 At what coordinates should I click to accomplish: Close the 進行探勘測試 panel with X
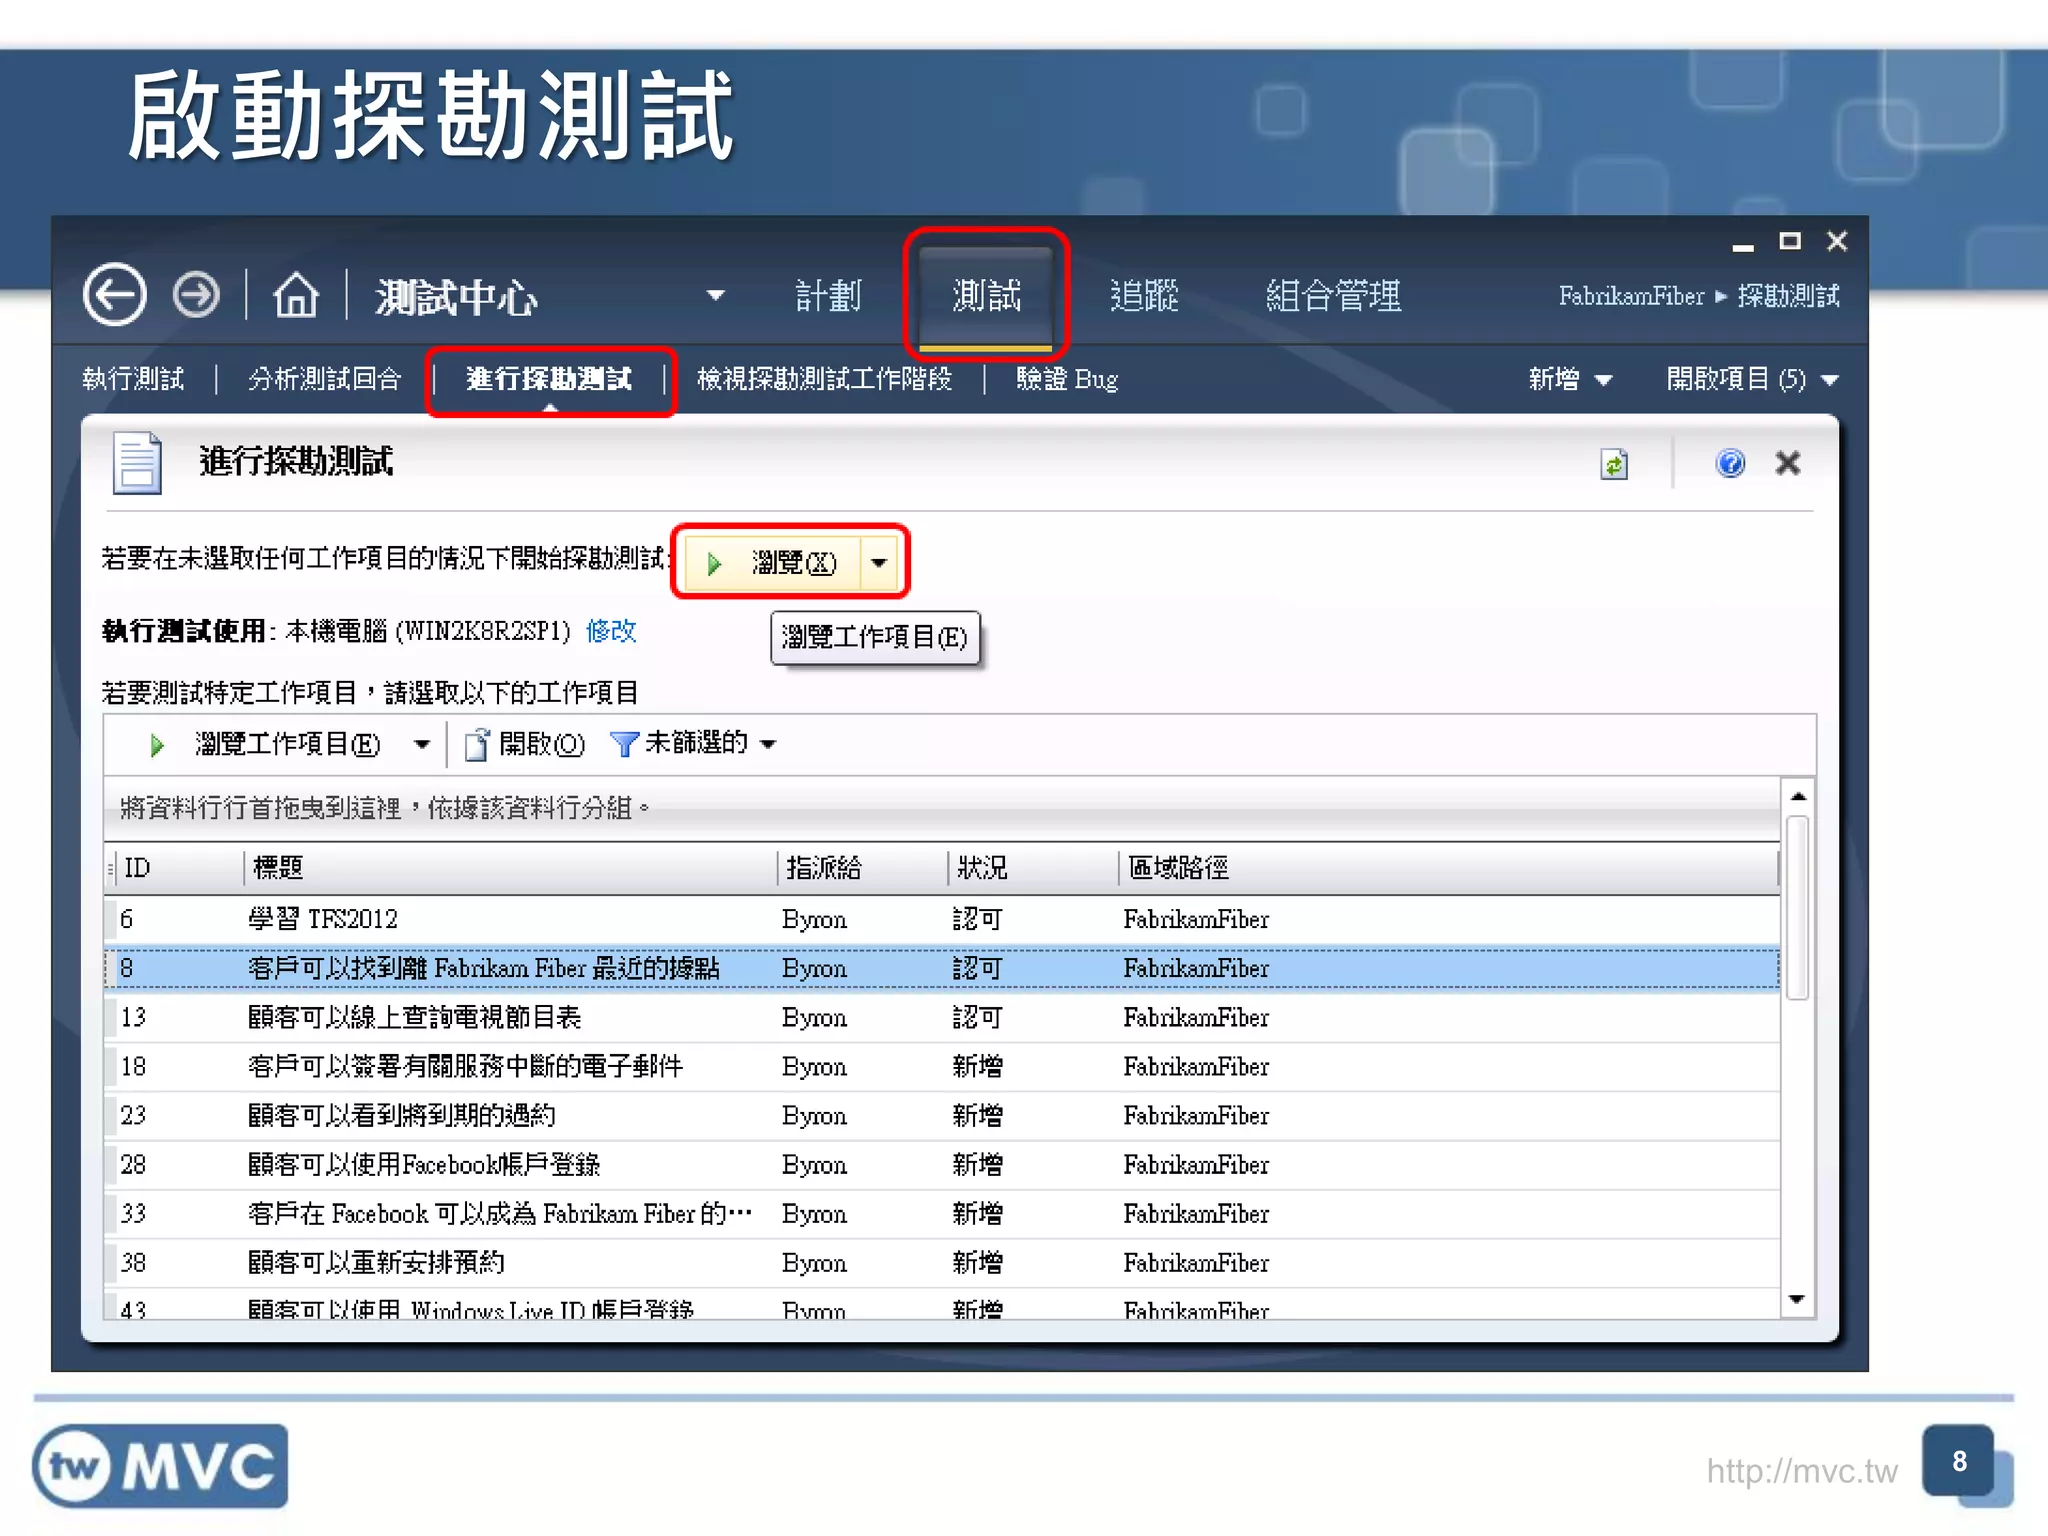pos(1788,463)
